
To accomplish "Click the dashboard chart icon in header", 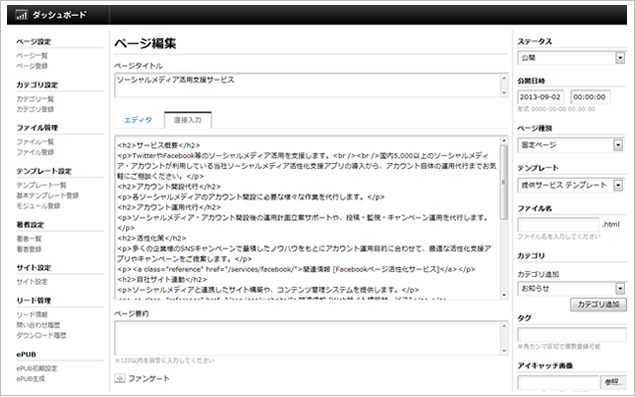I will [21, 15].
